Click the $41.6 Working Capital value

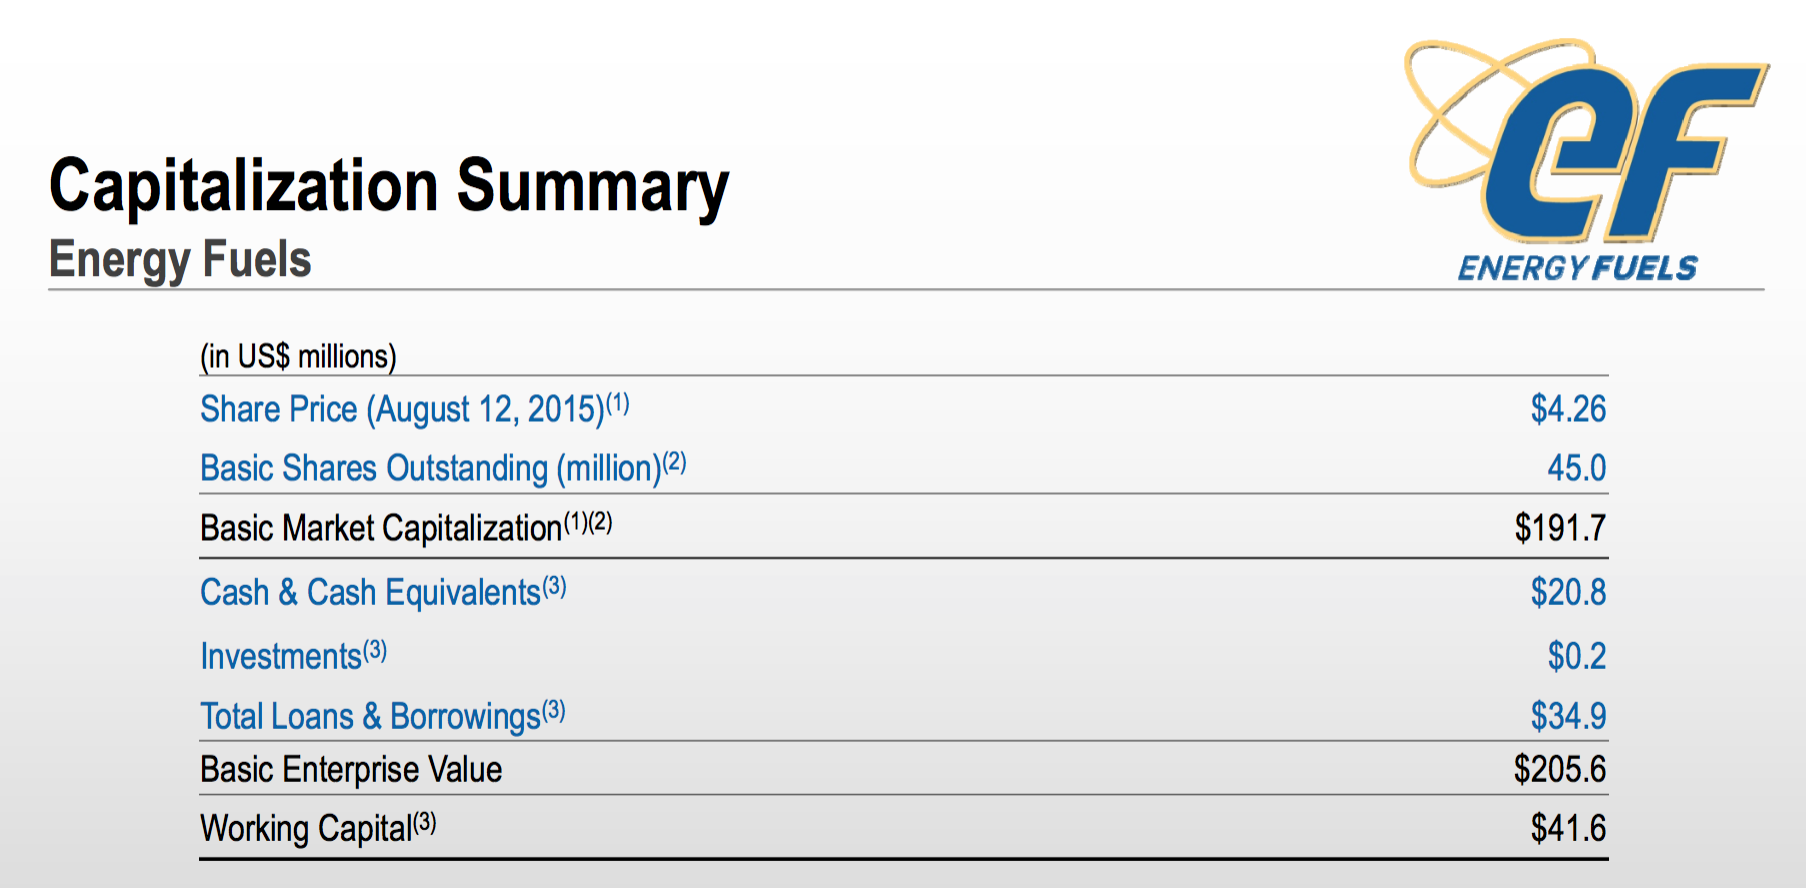coord(1567,828)
